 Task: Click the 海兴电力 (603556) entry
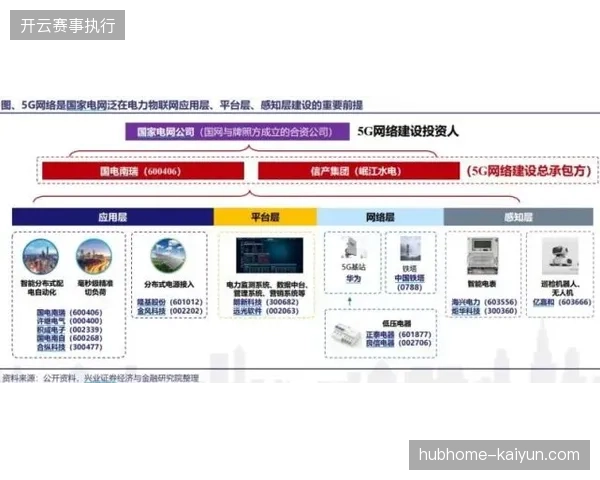[x=484, y=302]
